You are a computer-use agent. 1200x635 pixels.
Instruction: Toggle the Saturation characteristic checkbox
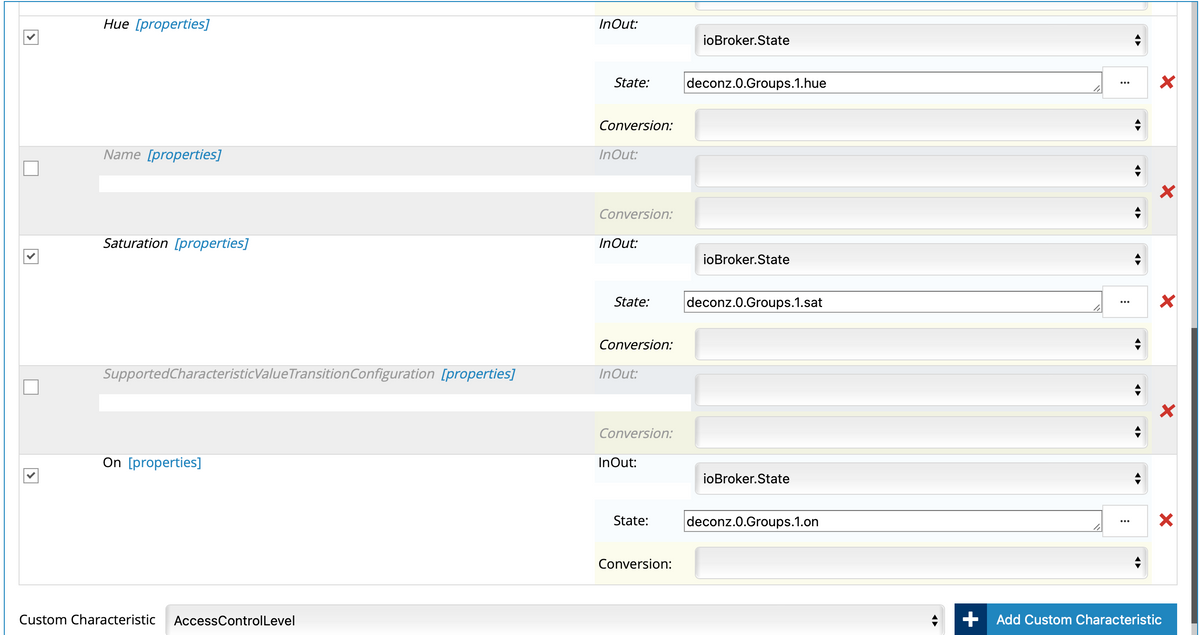(31, 257)
